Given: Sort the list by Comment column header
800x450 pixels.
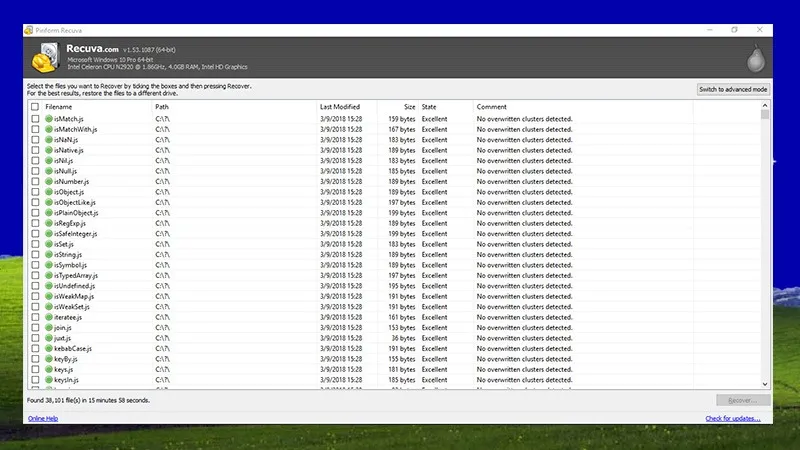Looking at the screenshot, I should (491, 107).
